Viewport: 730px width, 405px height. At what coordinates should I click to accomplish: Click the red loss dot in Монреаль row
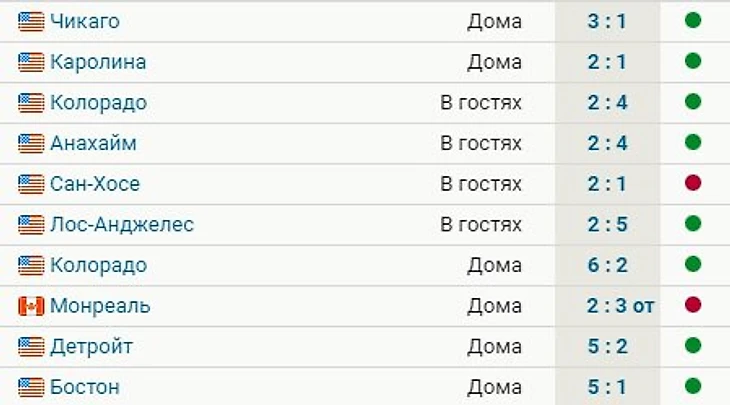[x=693, y=305]
